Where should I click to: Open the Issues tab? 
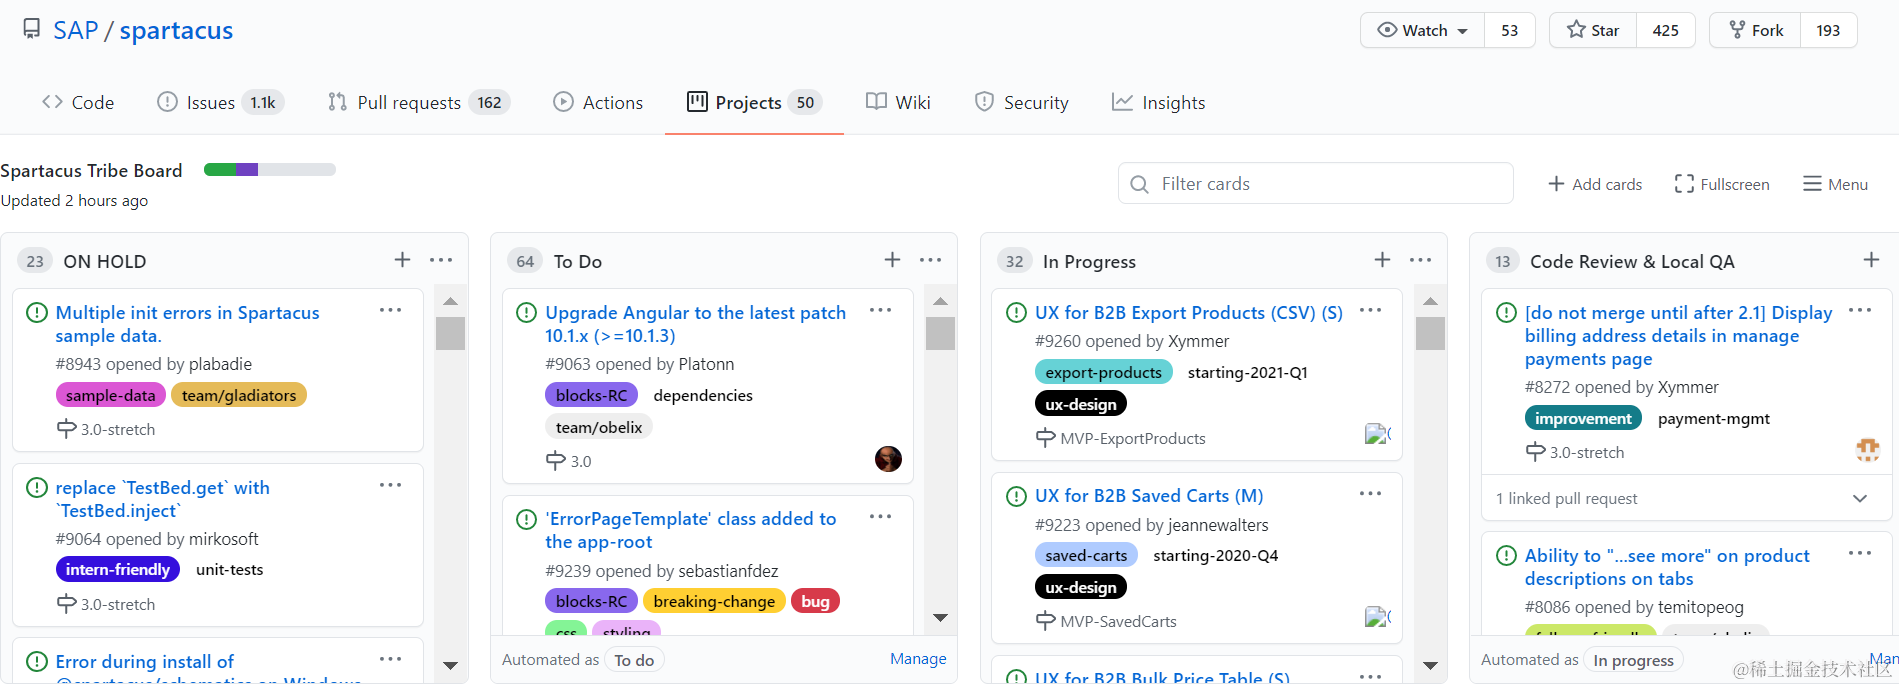(x=220, y=102)
